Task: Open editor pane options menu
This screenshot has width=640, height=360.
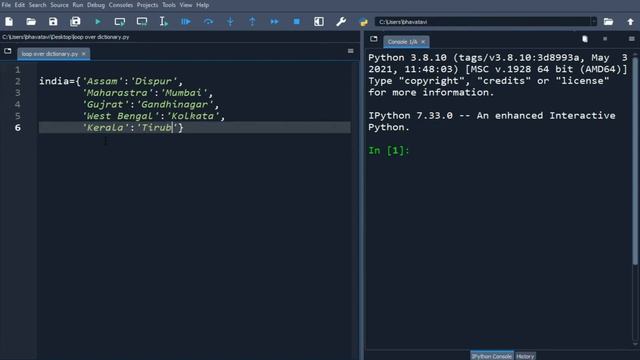Action: [x=351, y=51]
